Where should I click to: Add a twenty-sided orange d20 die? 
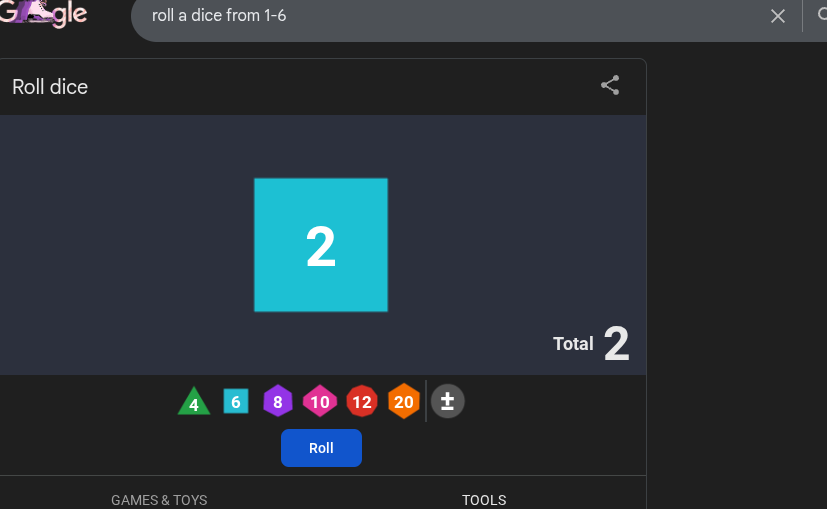click(403, 402)
